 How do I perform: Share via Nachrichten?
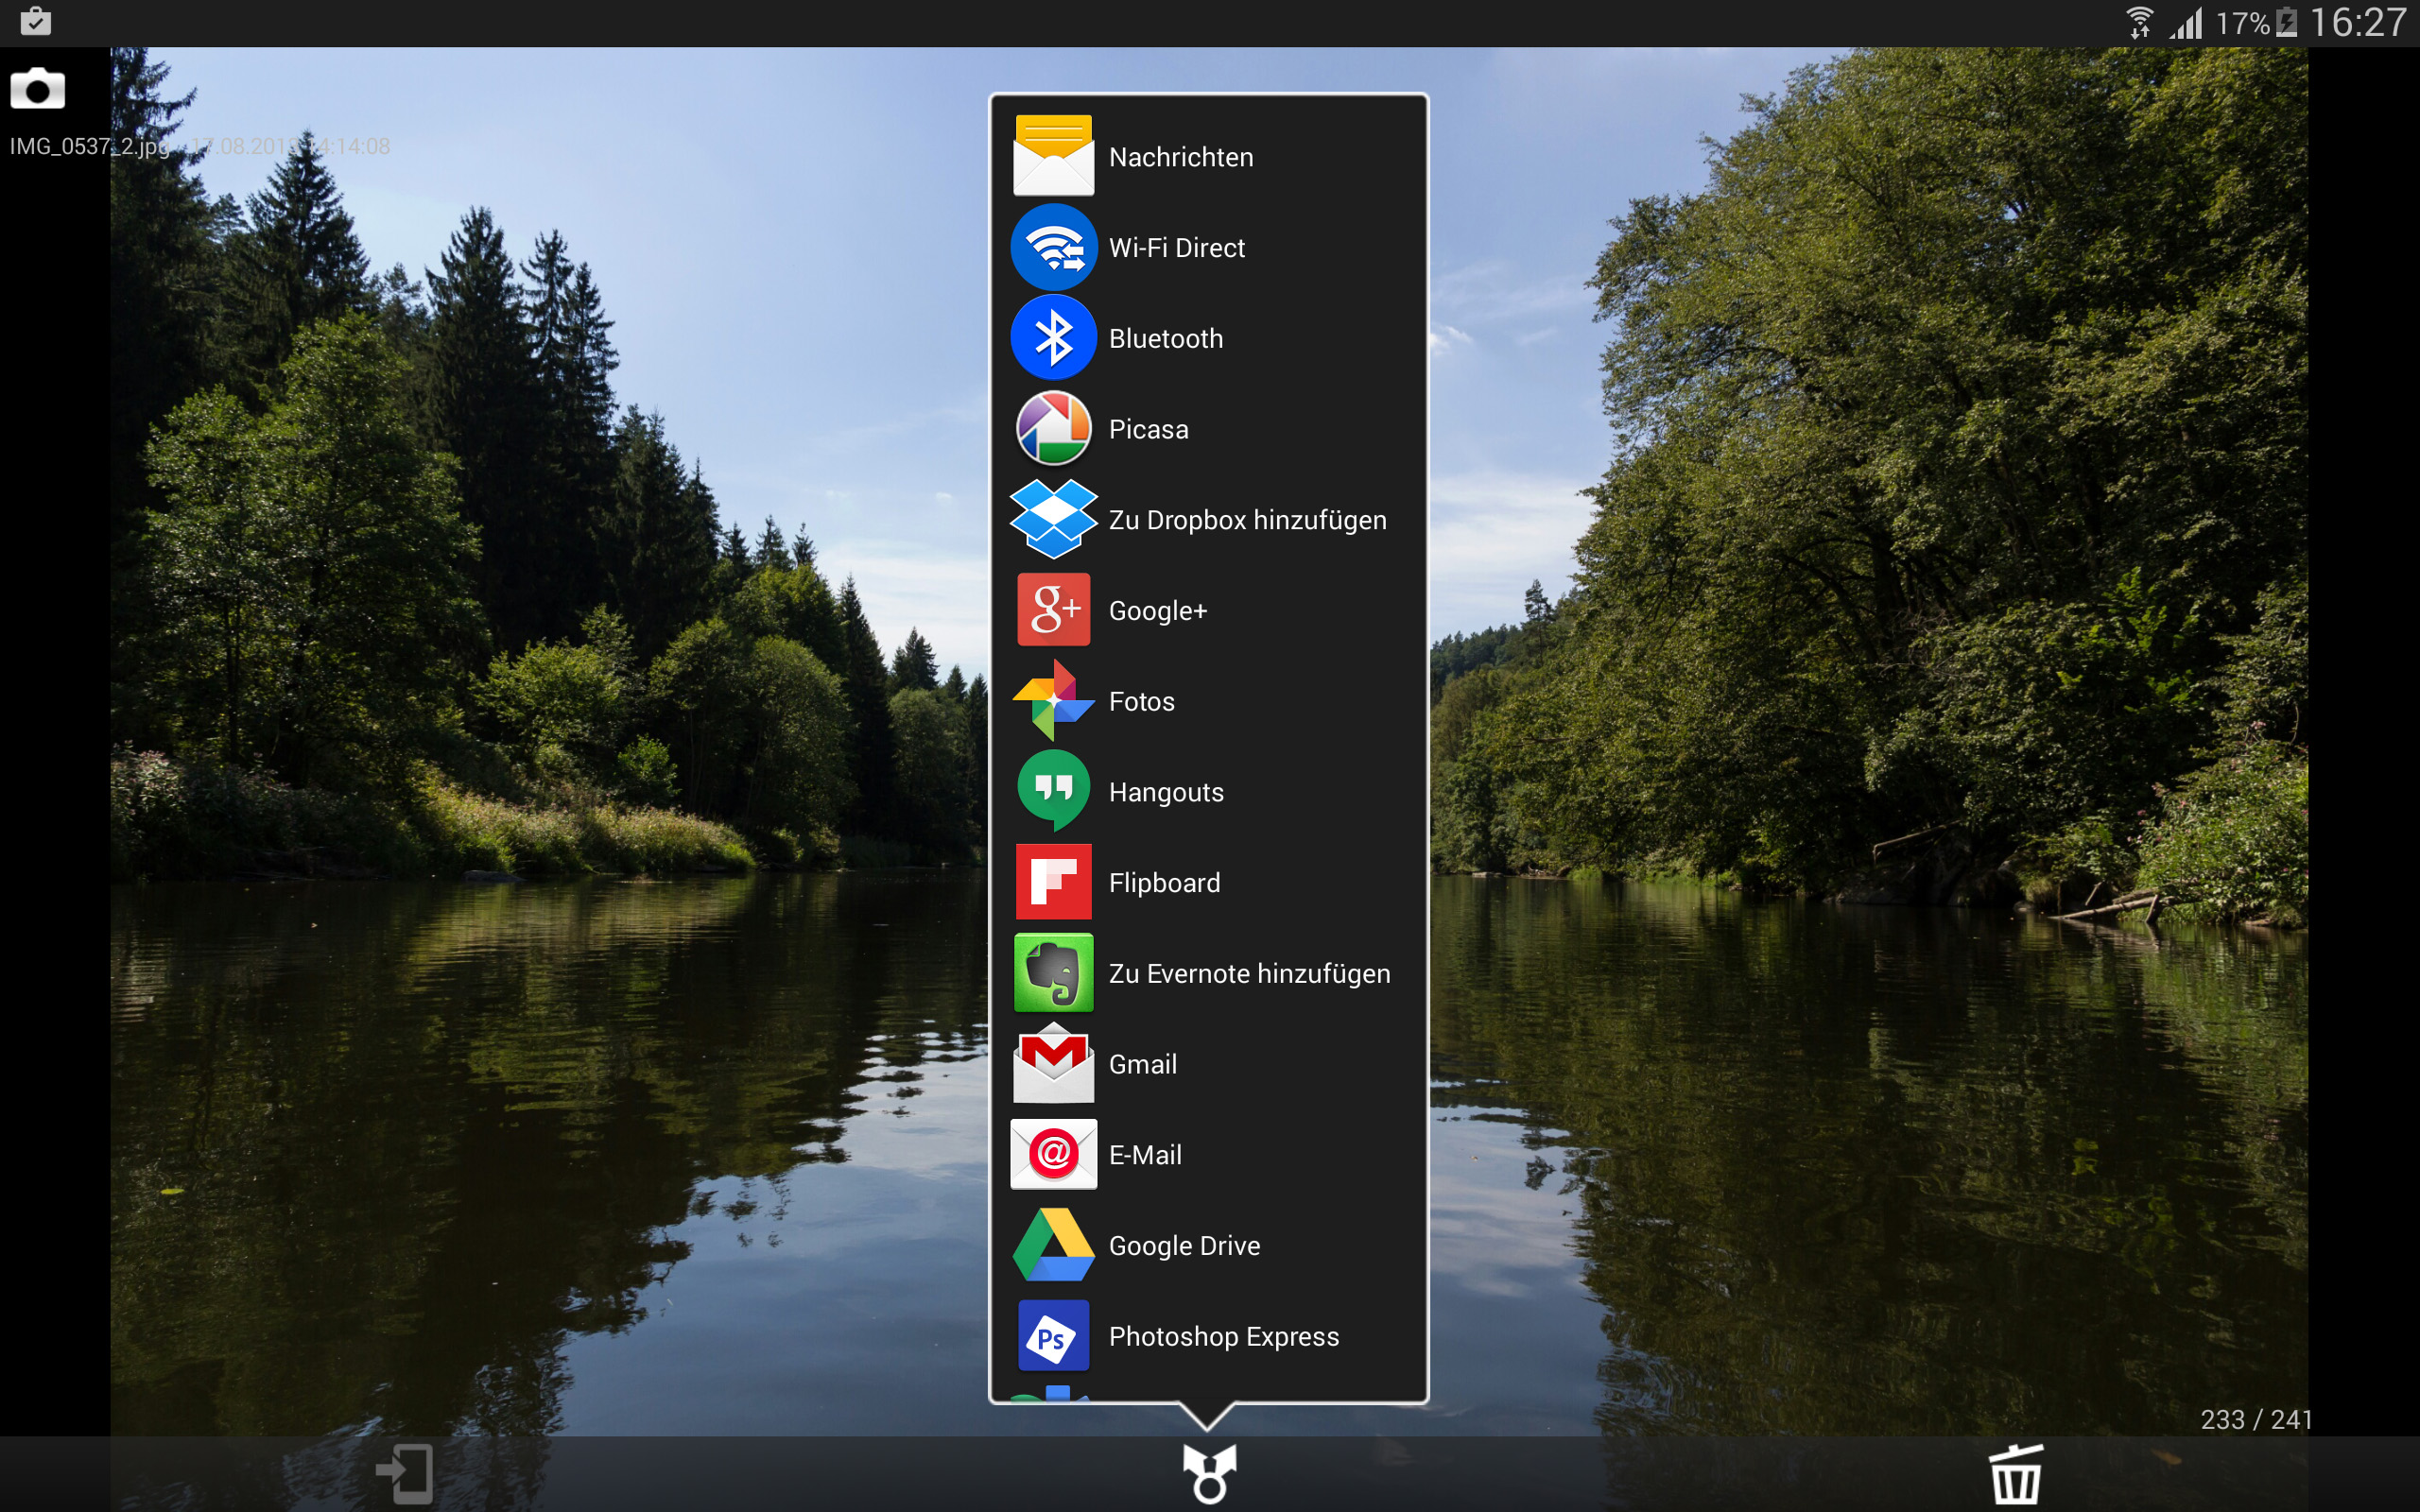(x=1180, y=157)
